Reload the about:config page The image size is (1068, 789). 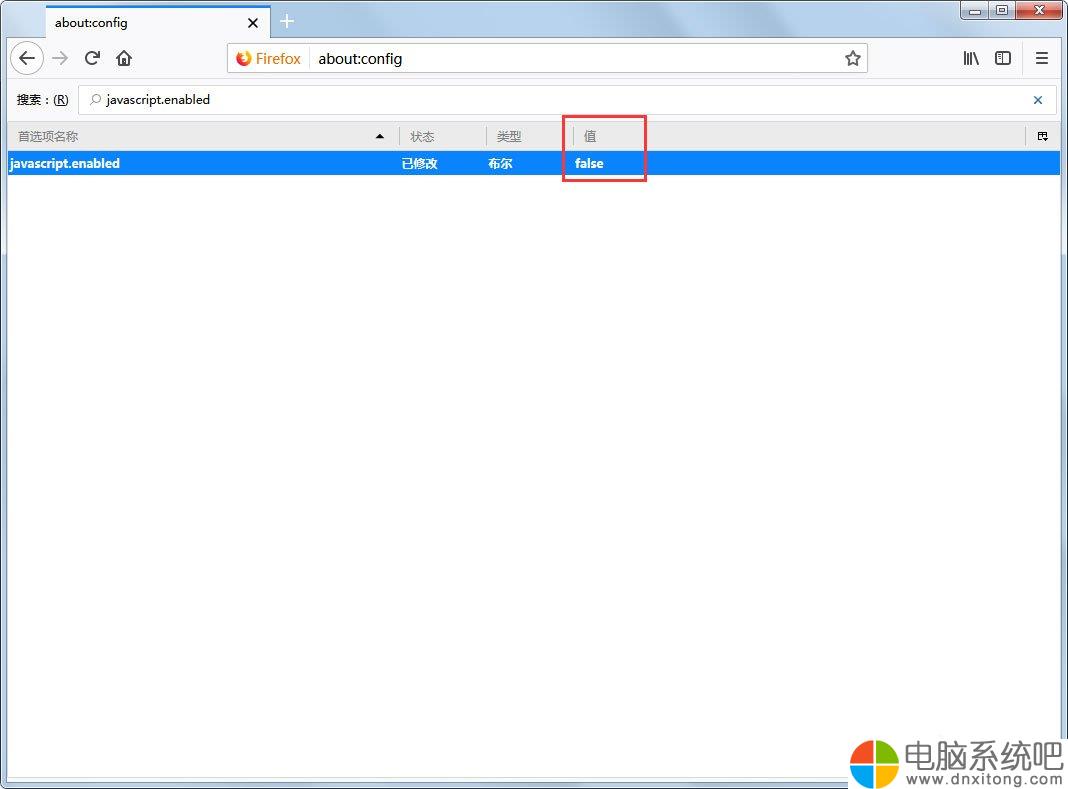tap(92, 59)
